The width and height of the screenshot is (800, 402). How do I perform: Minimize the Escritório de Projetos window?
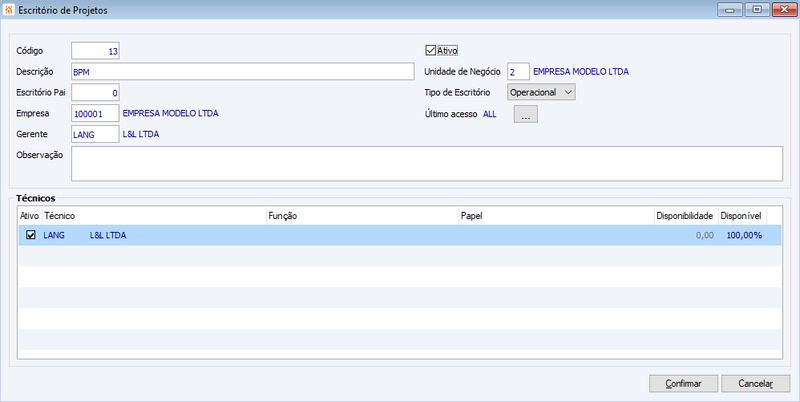[x=730, y=10]
